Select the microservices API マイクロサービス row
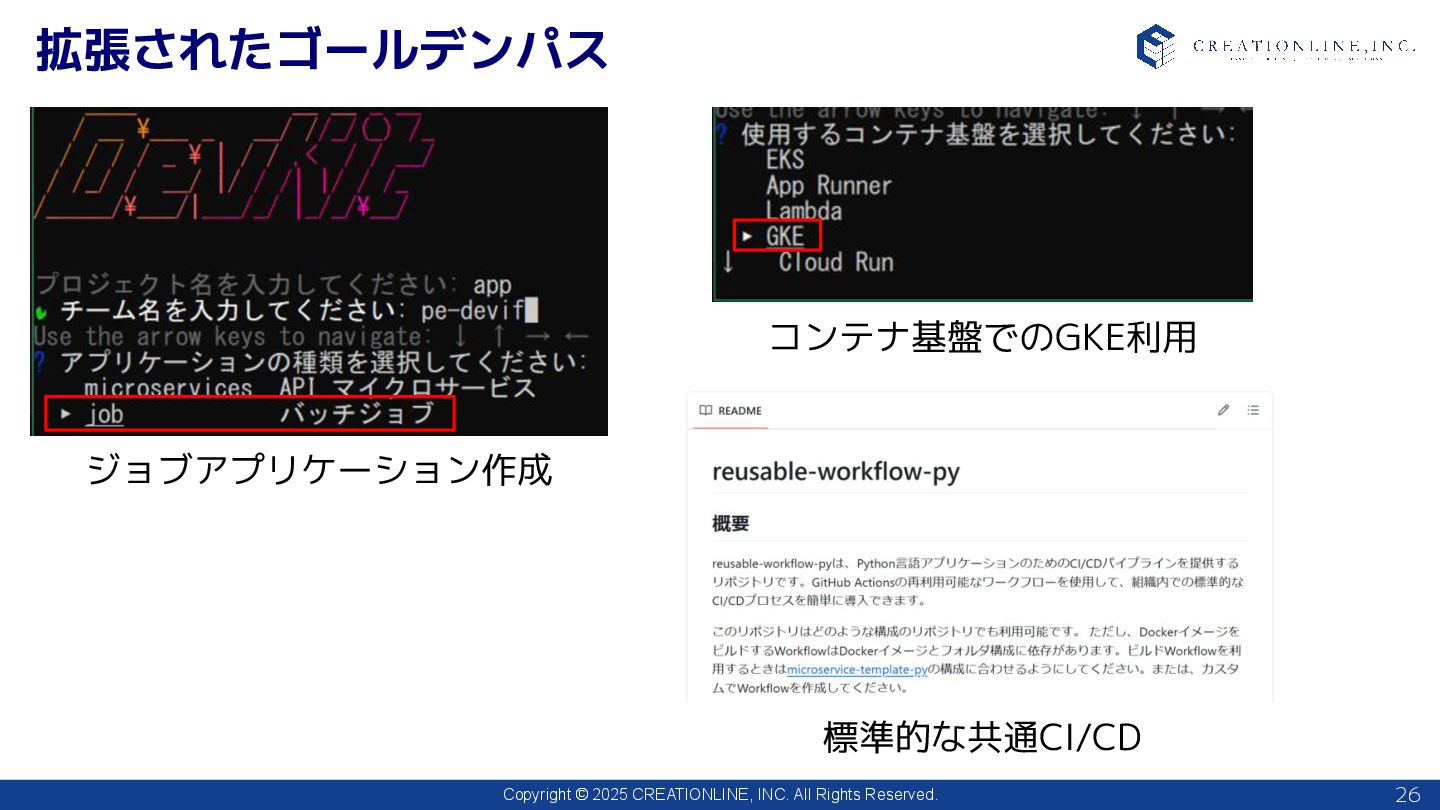 310,387
